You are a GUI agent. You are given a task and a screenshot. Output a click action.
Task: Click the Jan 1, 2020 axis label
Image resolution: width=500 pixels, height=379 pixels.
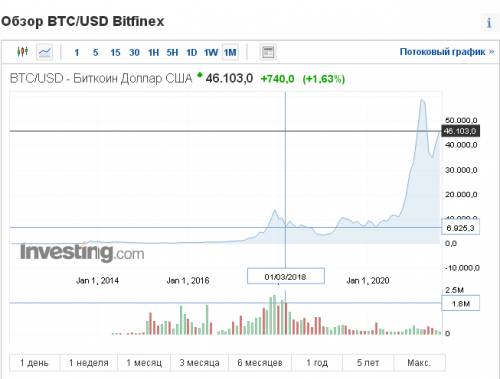pyautogui.click(x=368, y=281)
